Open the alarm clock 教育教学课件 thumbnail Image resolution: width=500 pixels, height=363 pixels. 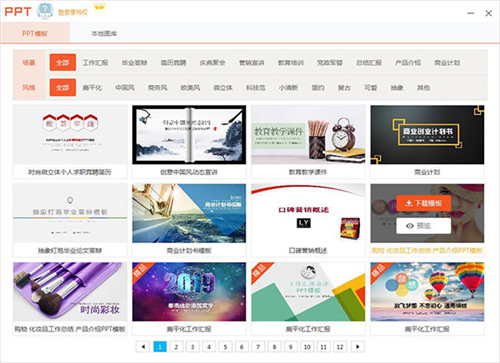[x=308, y=135]
